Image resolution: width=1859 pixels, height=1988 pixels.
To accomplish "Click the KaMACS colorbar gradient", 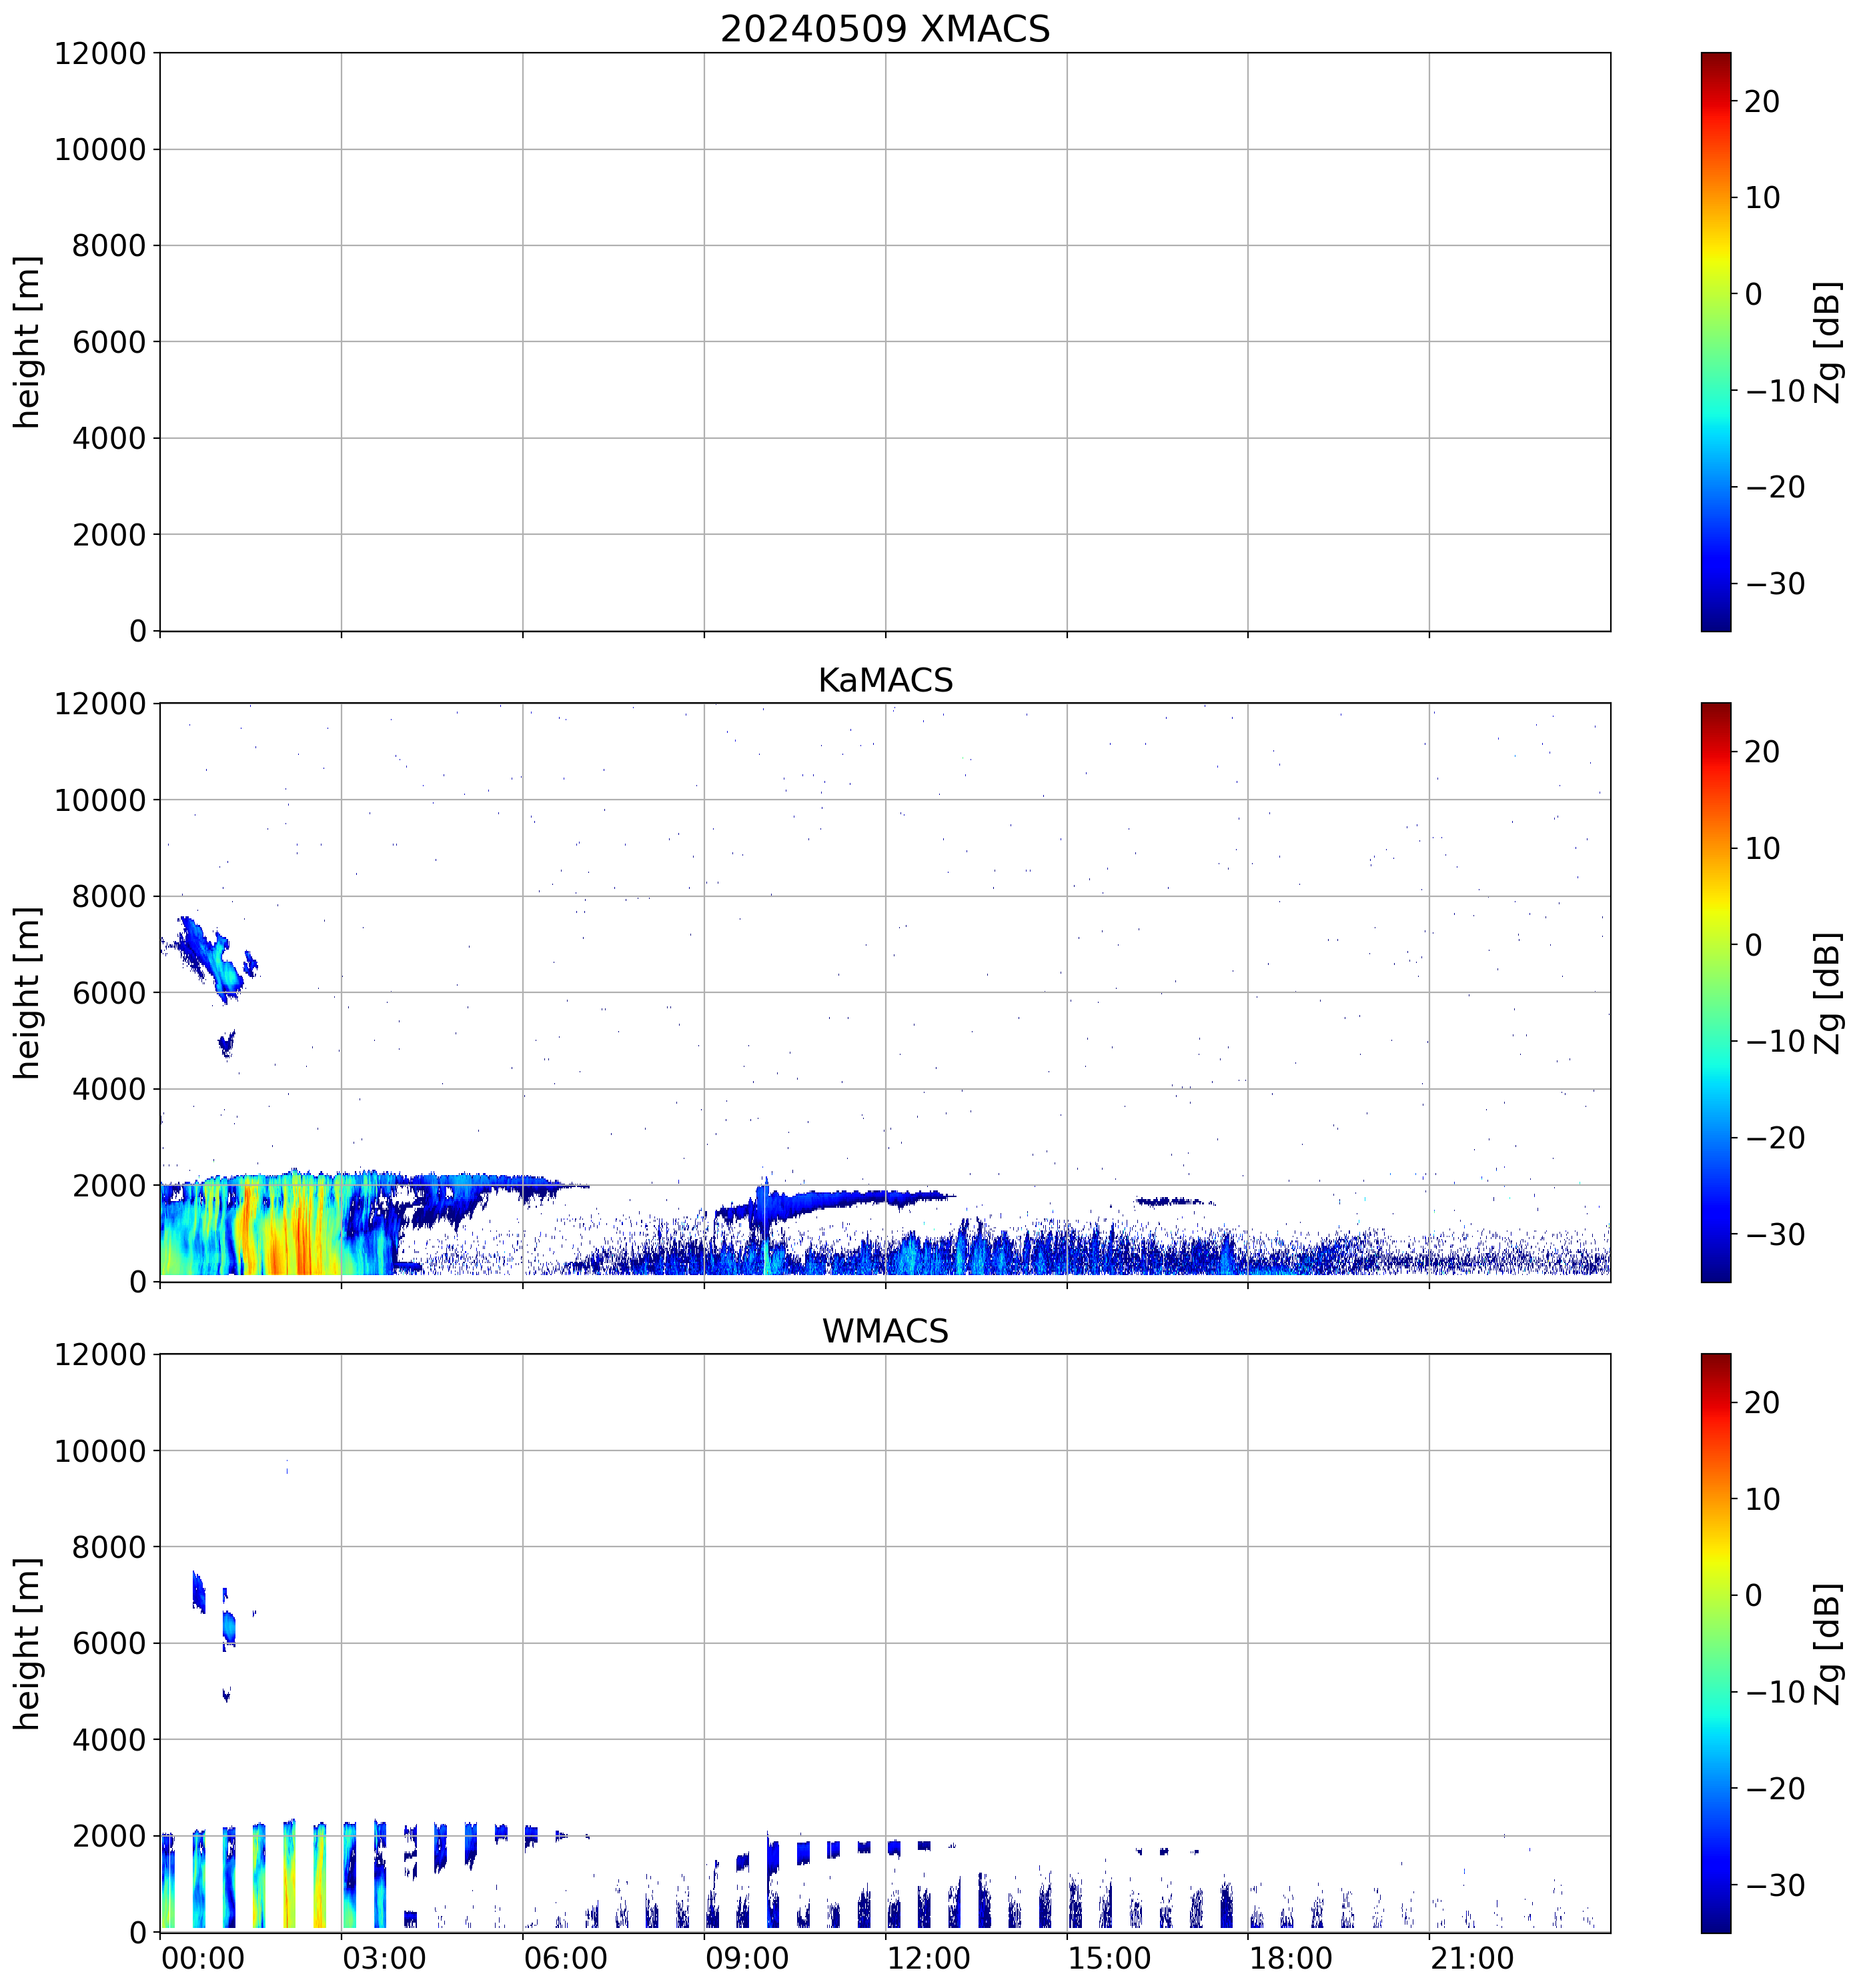I will tap(1715, 992).
